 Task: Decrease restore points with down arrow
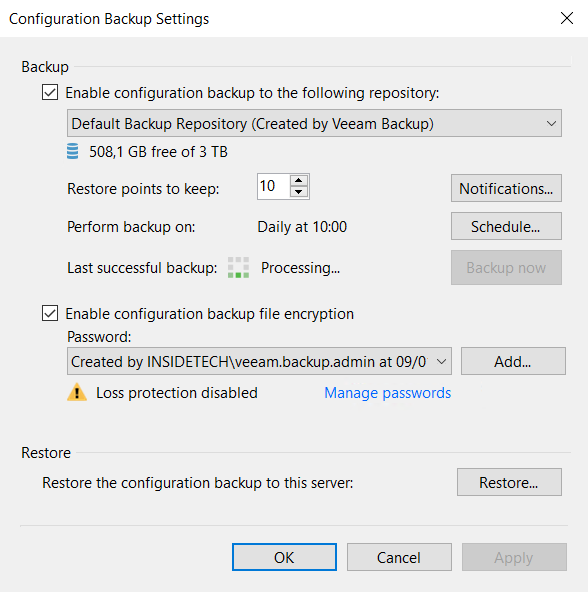[299, 192]
